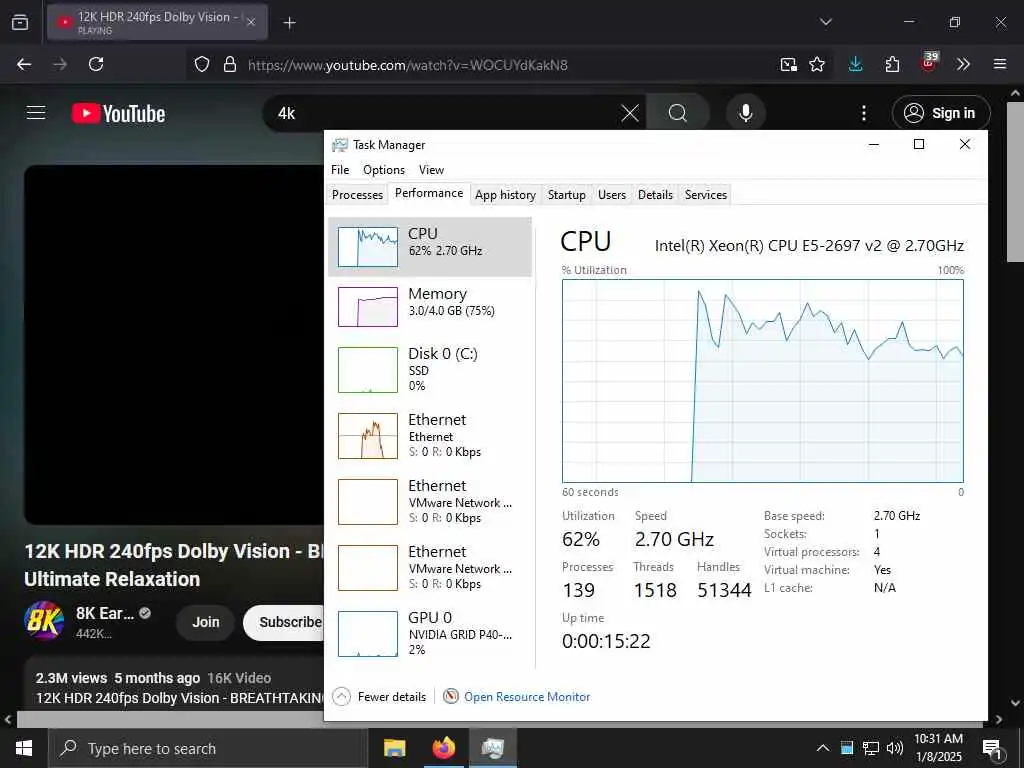
Task: Open tracking protection shield icon
Action: click(x=202, y=65)
